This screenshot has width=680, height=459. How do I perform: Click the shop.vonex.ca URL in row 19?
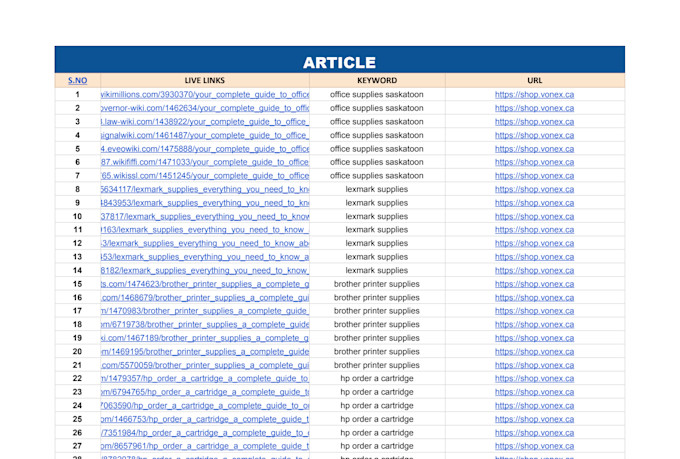[x=534, y=338]
